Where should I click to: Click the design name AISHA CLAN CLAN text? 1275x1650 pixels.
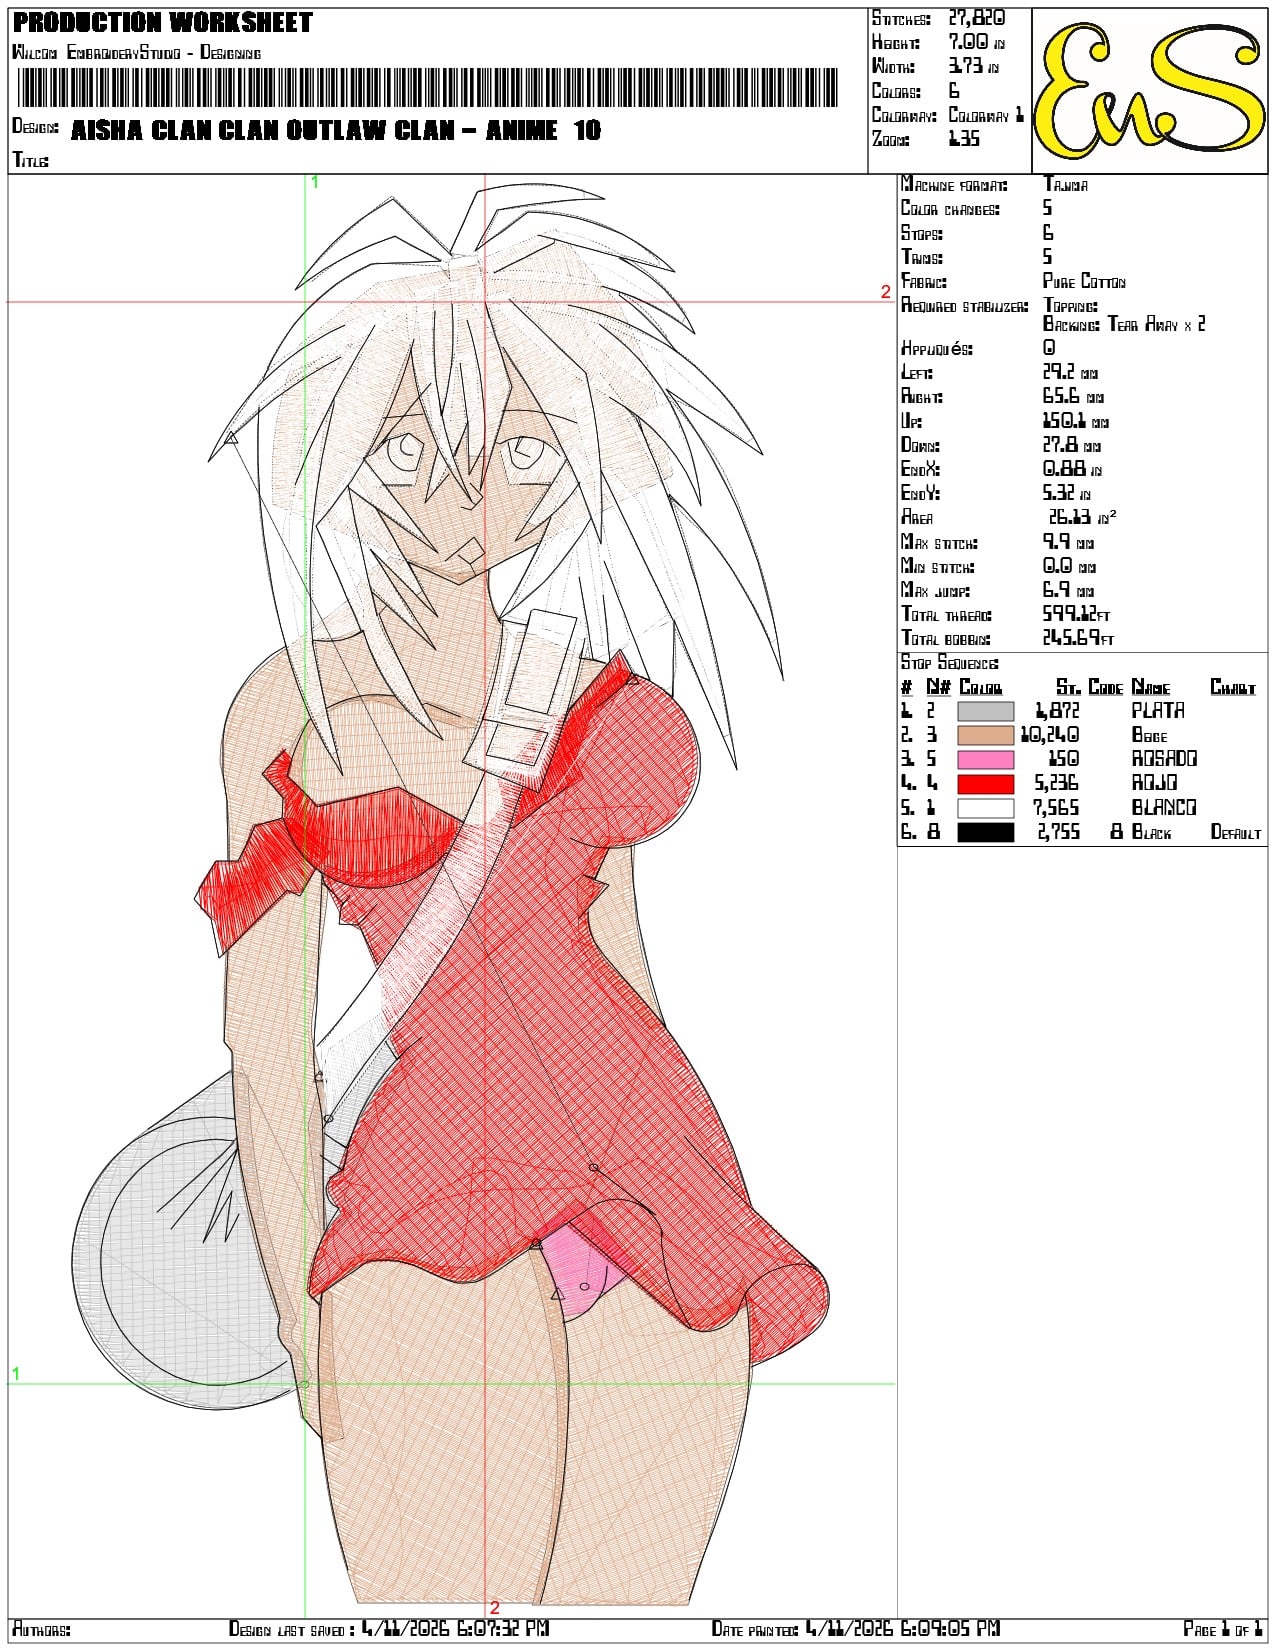tap(336, 130)
